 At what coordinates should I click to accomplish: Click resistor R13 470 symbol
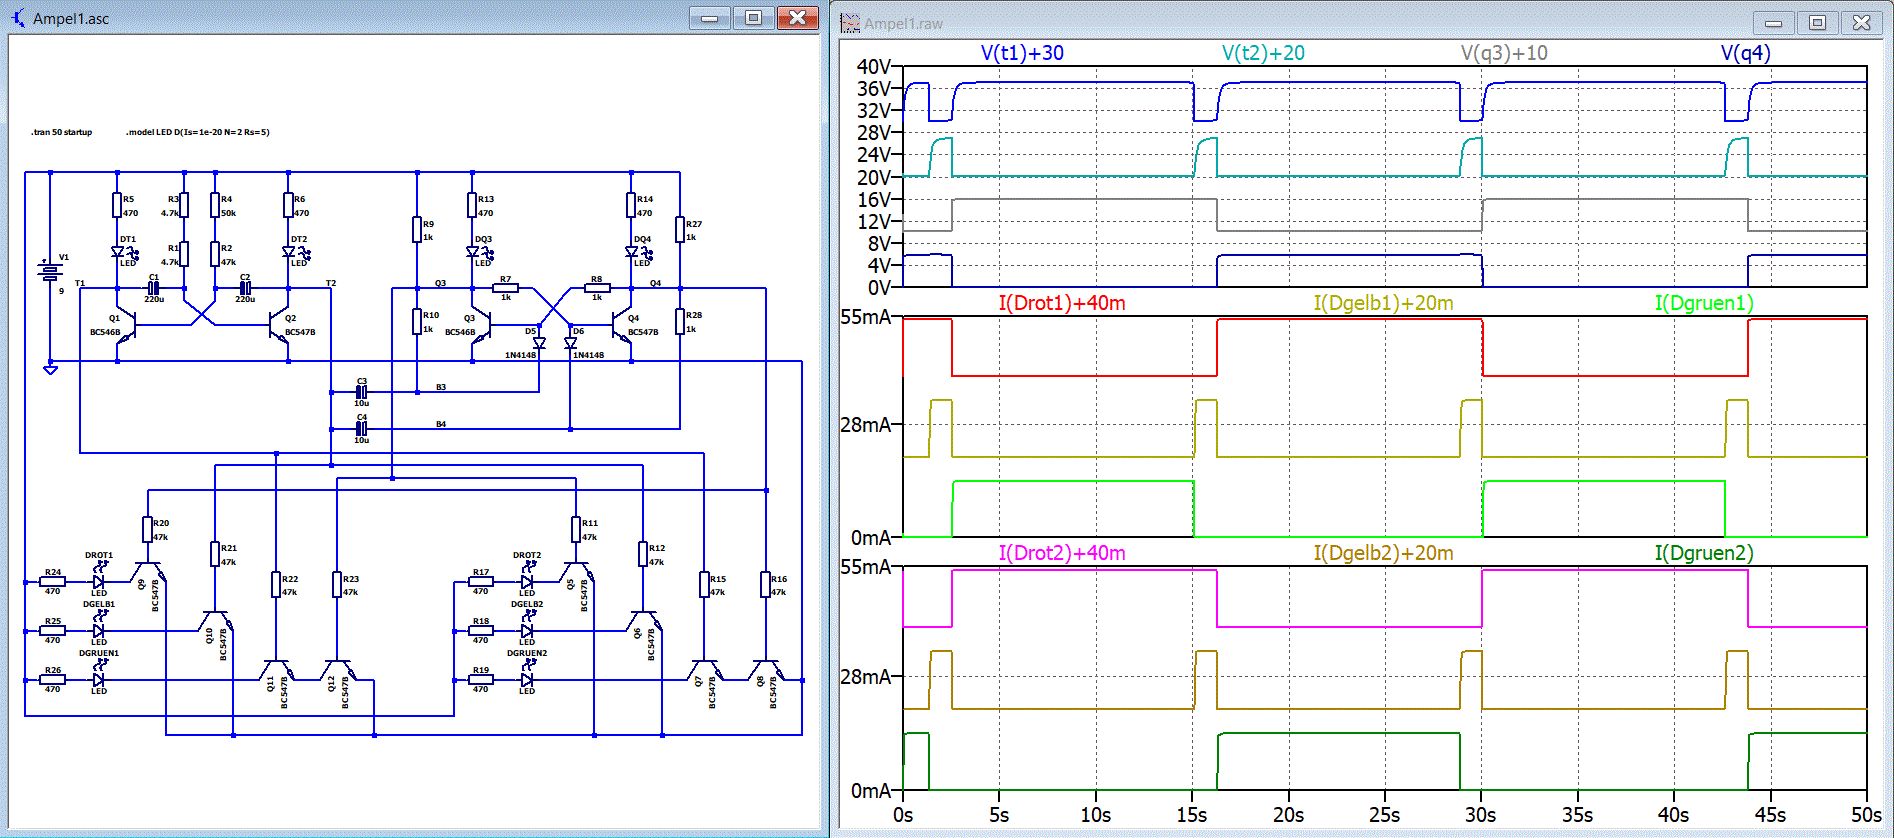472,205
